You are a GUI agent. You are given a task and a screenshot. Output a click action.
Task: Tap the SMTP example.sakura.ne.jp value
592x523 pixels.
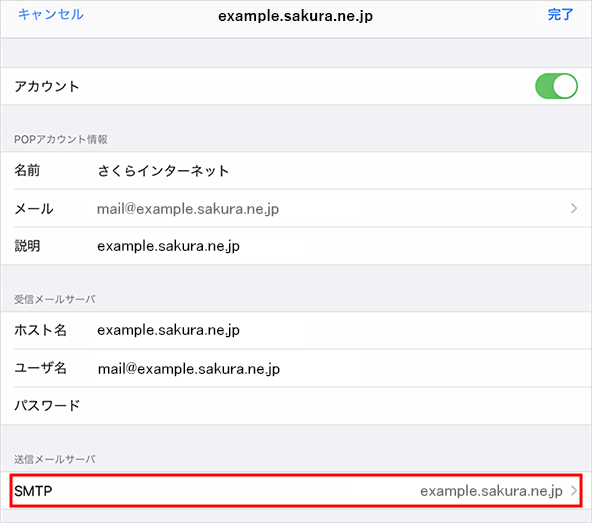pos(491,491)
